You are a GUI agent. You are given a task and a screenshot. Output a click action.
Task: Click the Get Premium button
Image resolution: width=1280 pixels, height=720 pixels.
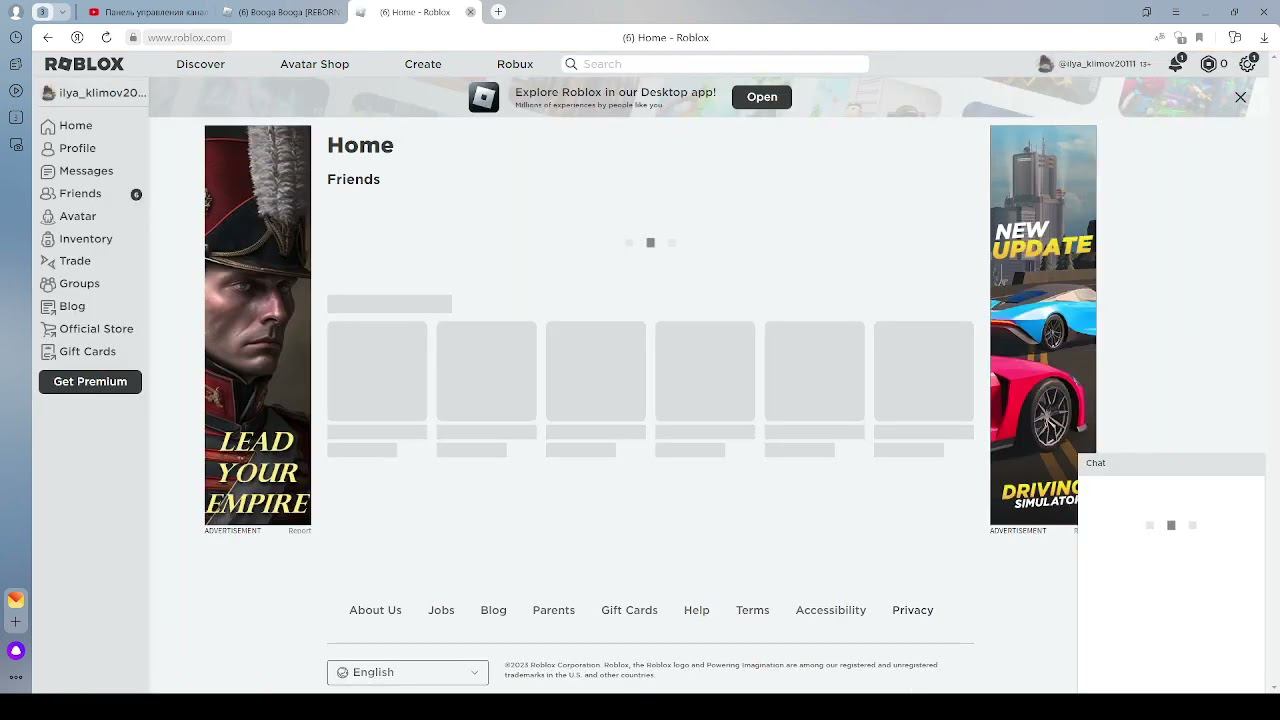tap(90, 382)
